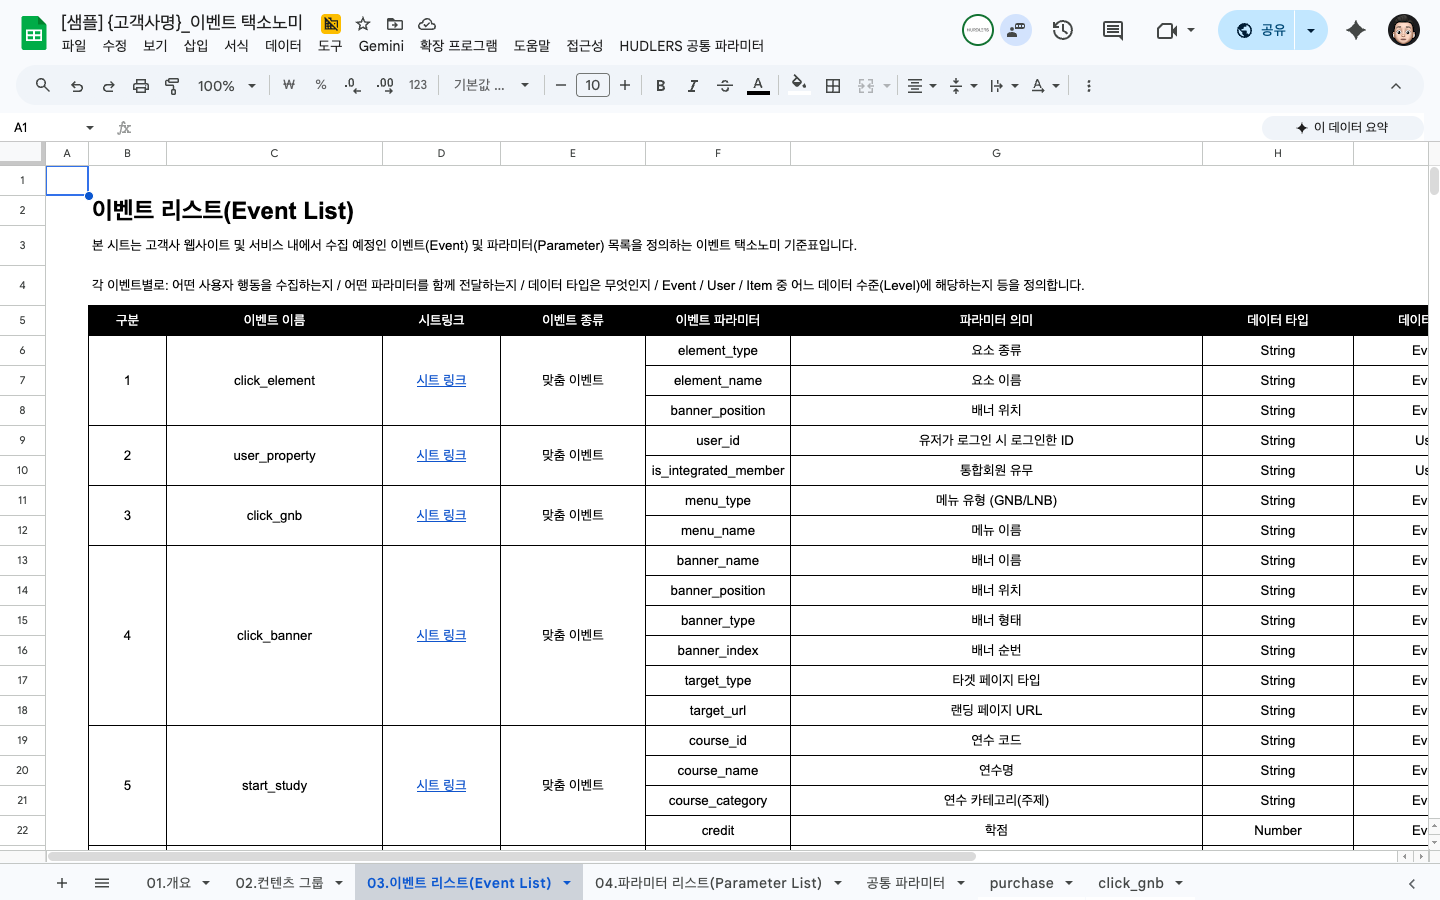Open the 삽입 menu
Image resolution: width=1440 pixels, height=900 pixels.
tap(196, 46)
